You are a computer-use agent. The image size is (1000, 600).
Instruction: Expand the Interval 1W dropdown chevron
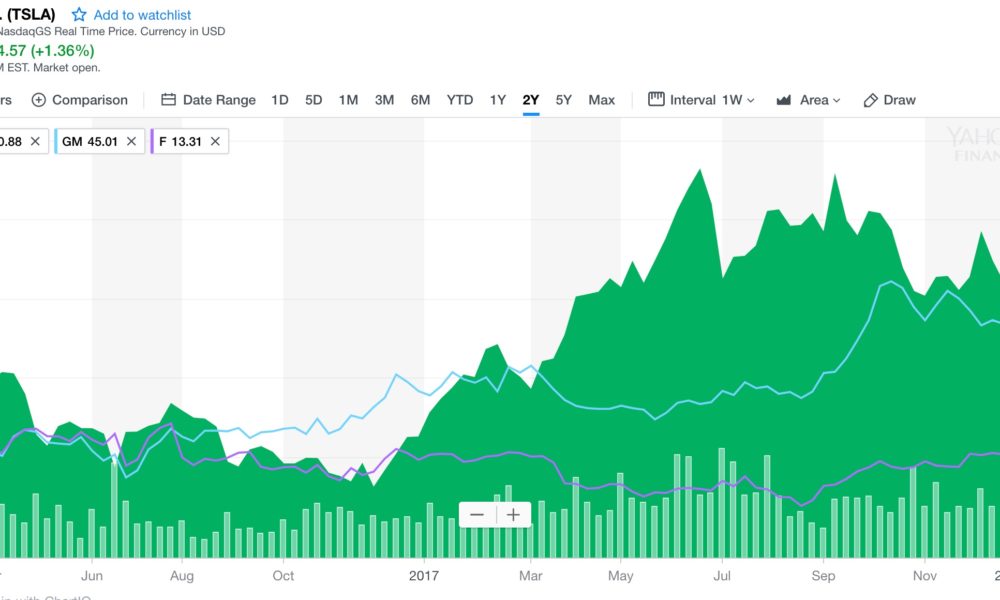pyautogui.click(x=751, y=101)
